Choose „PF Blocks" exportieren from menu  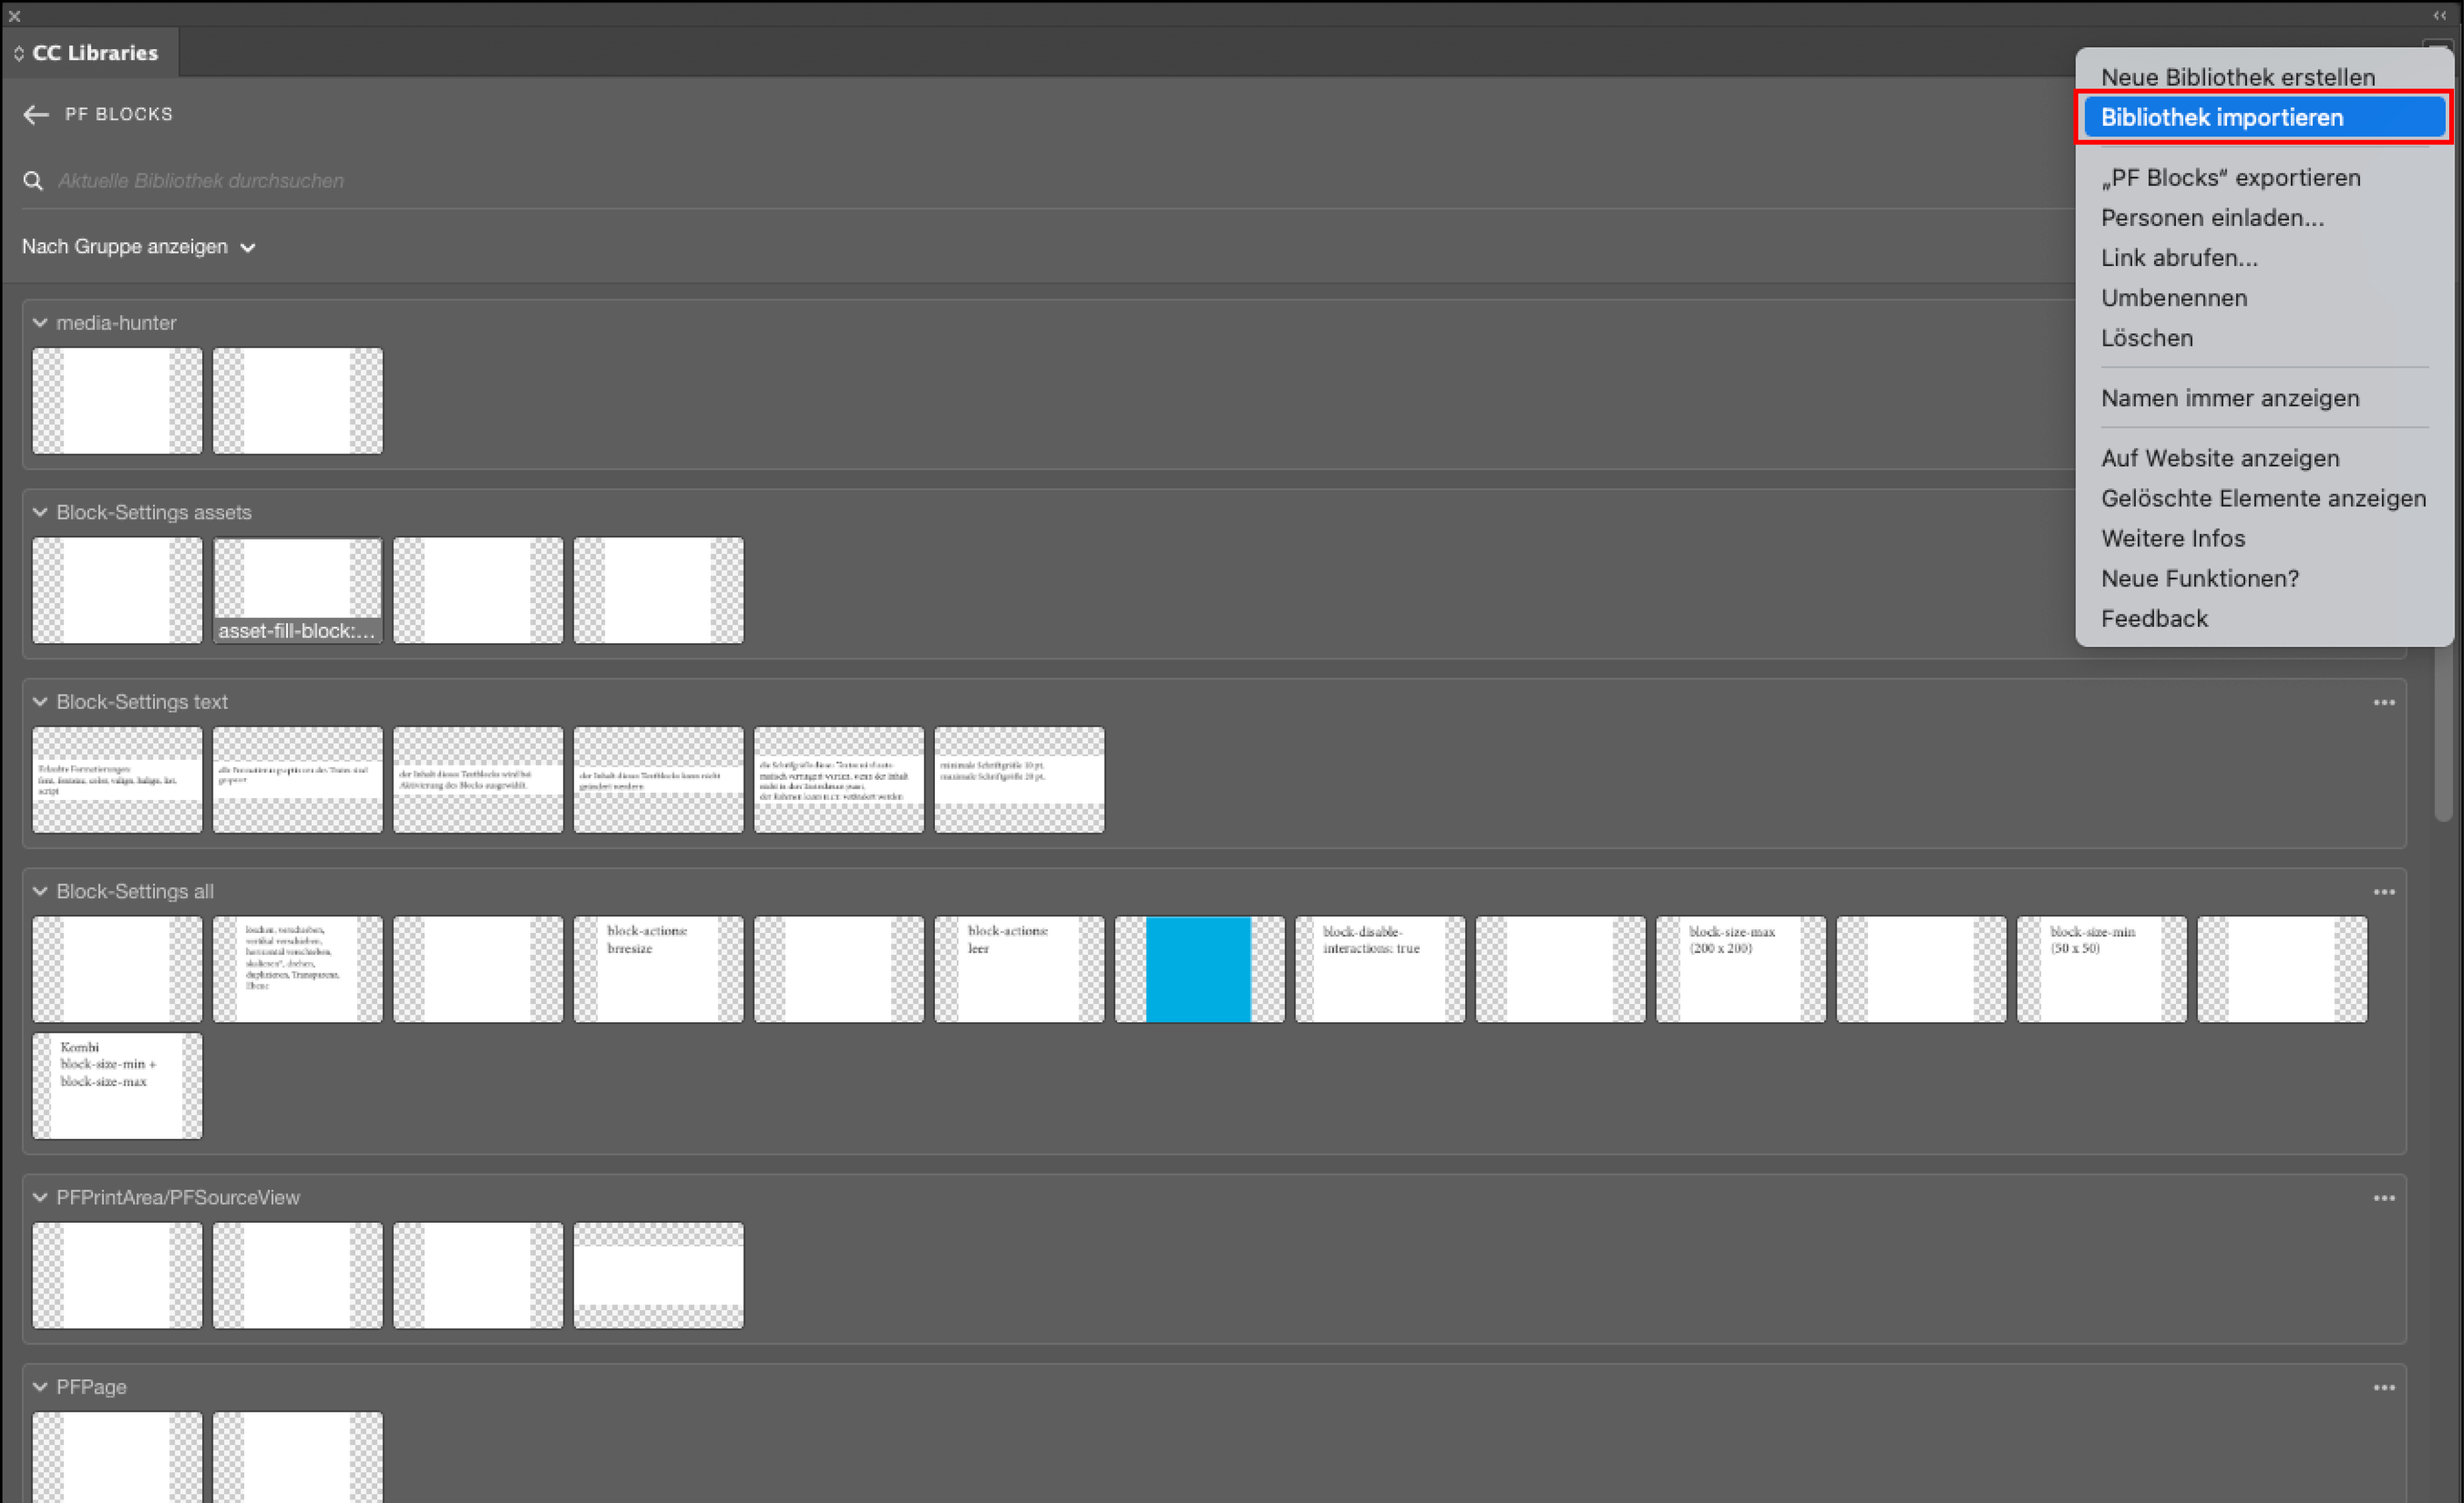pyautogui.click(x=2230, y=178)
